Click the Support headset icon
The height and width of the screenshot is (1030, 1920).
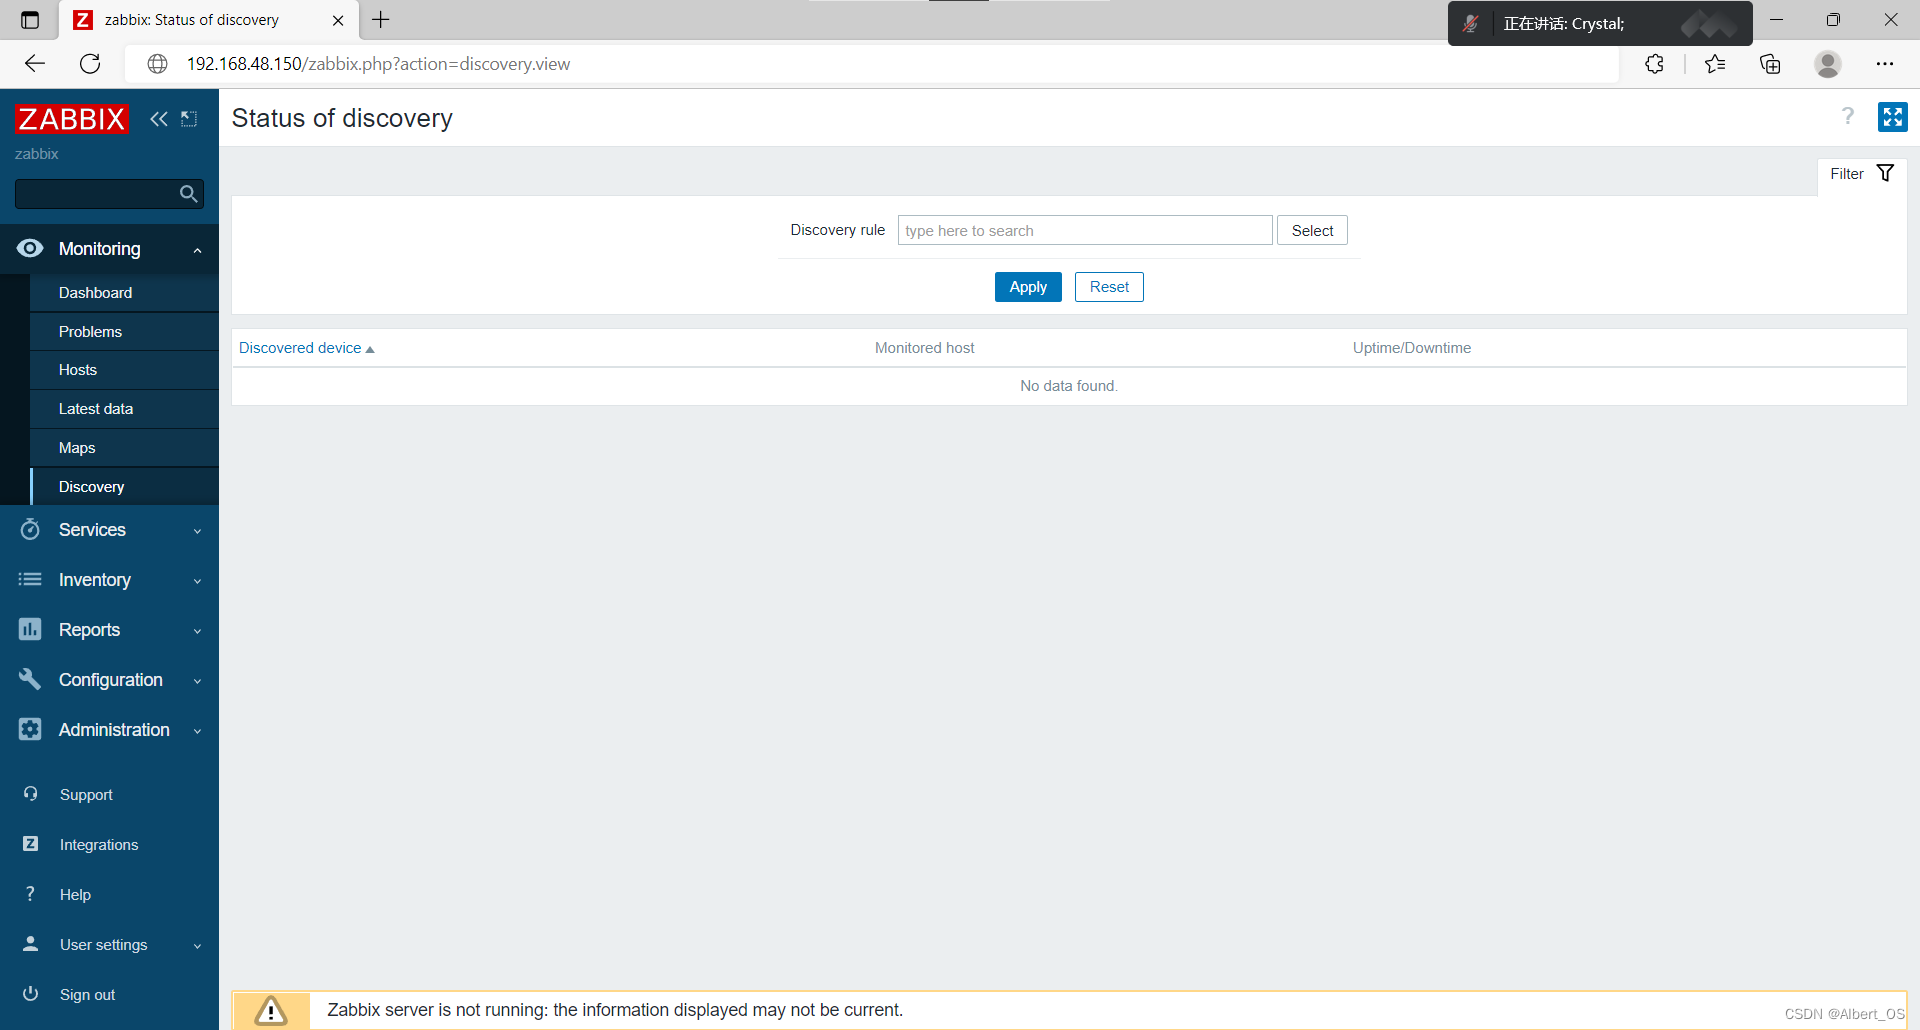point(31,794)
